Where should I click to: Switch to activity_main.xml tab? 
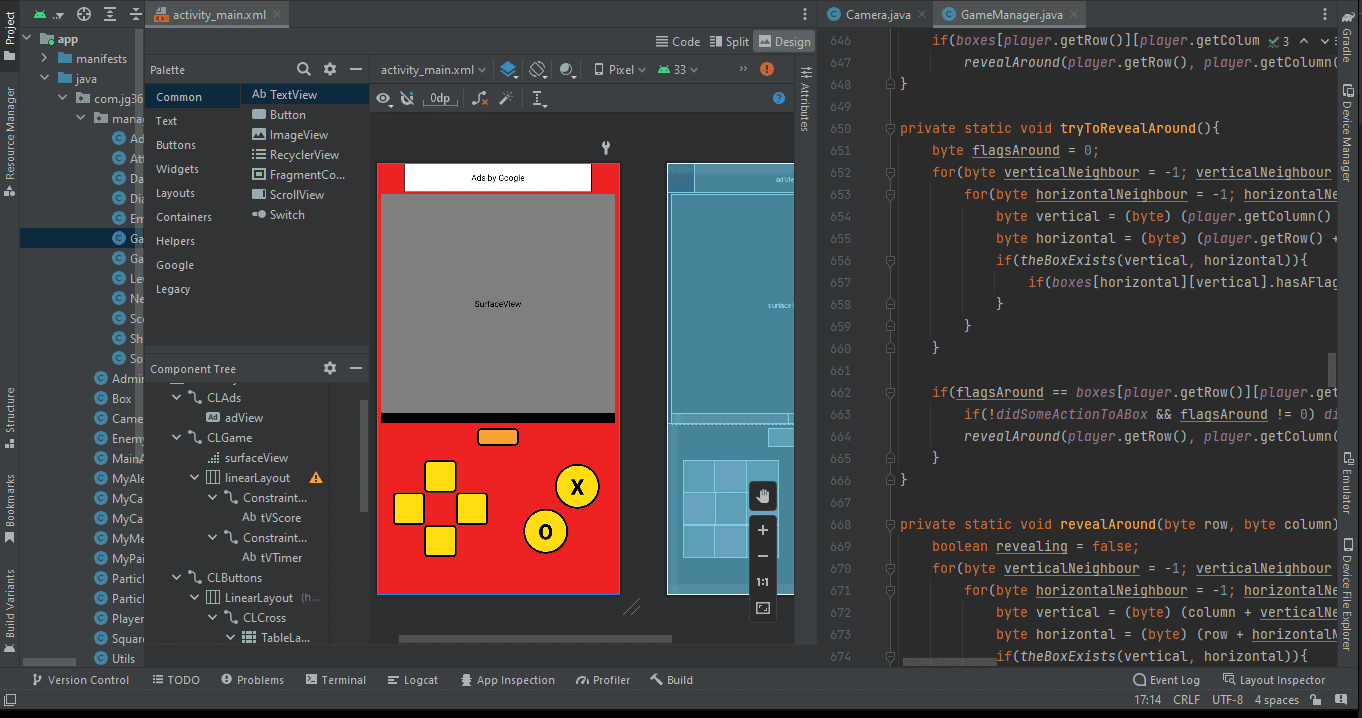[220, 15]
